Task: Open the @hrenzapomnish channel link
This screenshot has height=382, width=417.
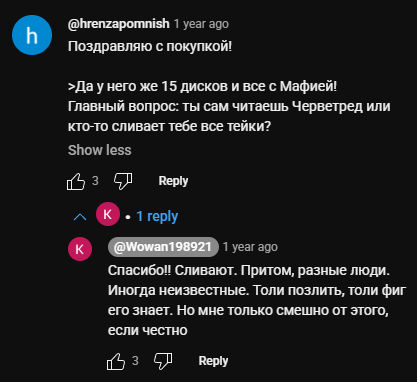Action: [119, 24]
